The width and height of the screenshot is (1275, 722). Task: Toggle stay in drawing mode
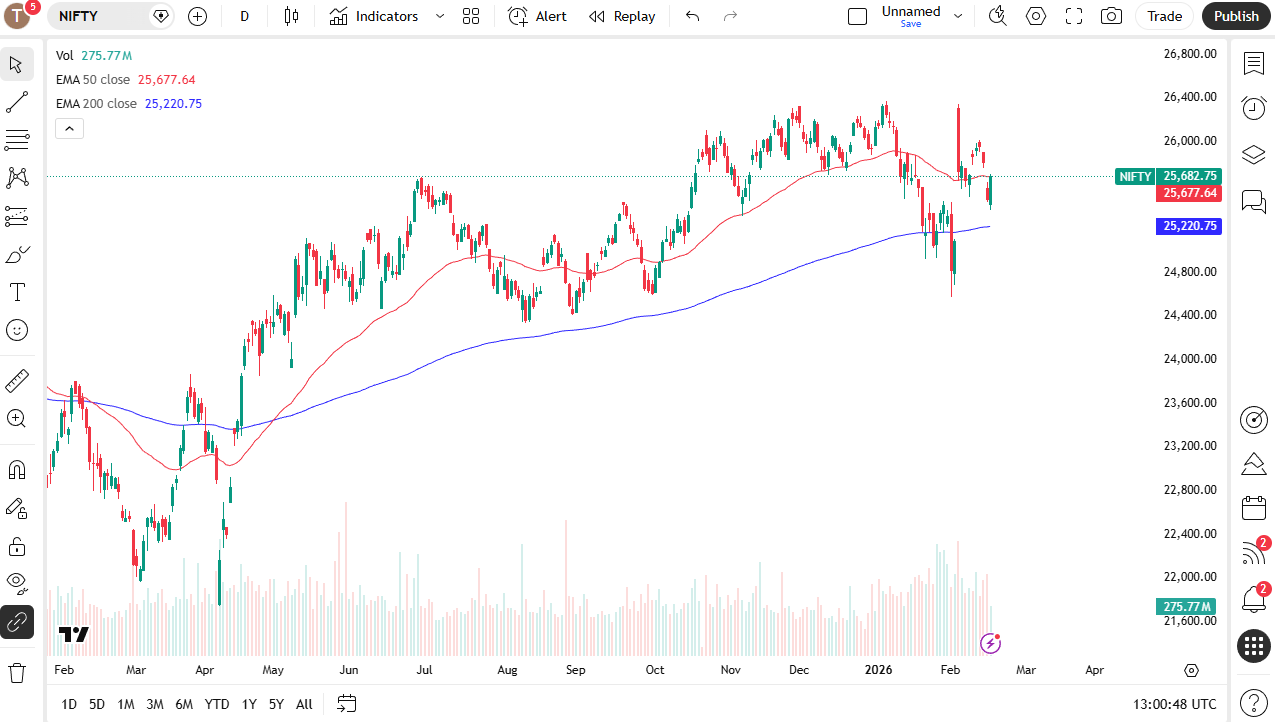pyautogui.click(x=17, y=508)
